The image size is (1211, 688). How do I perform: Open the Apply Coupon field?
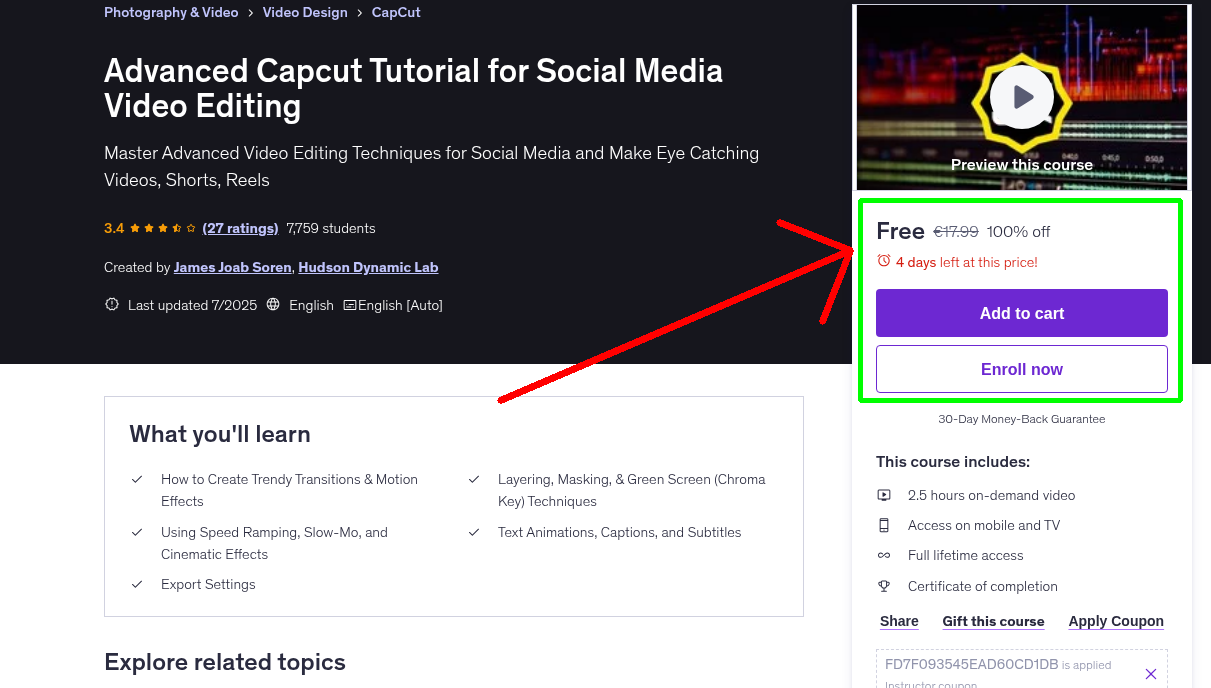1116,621
